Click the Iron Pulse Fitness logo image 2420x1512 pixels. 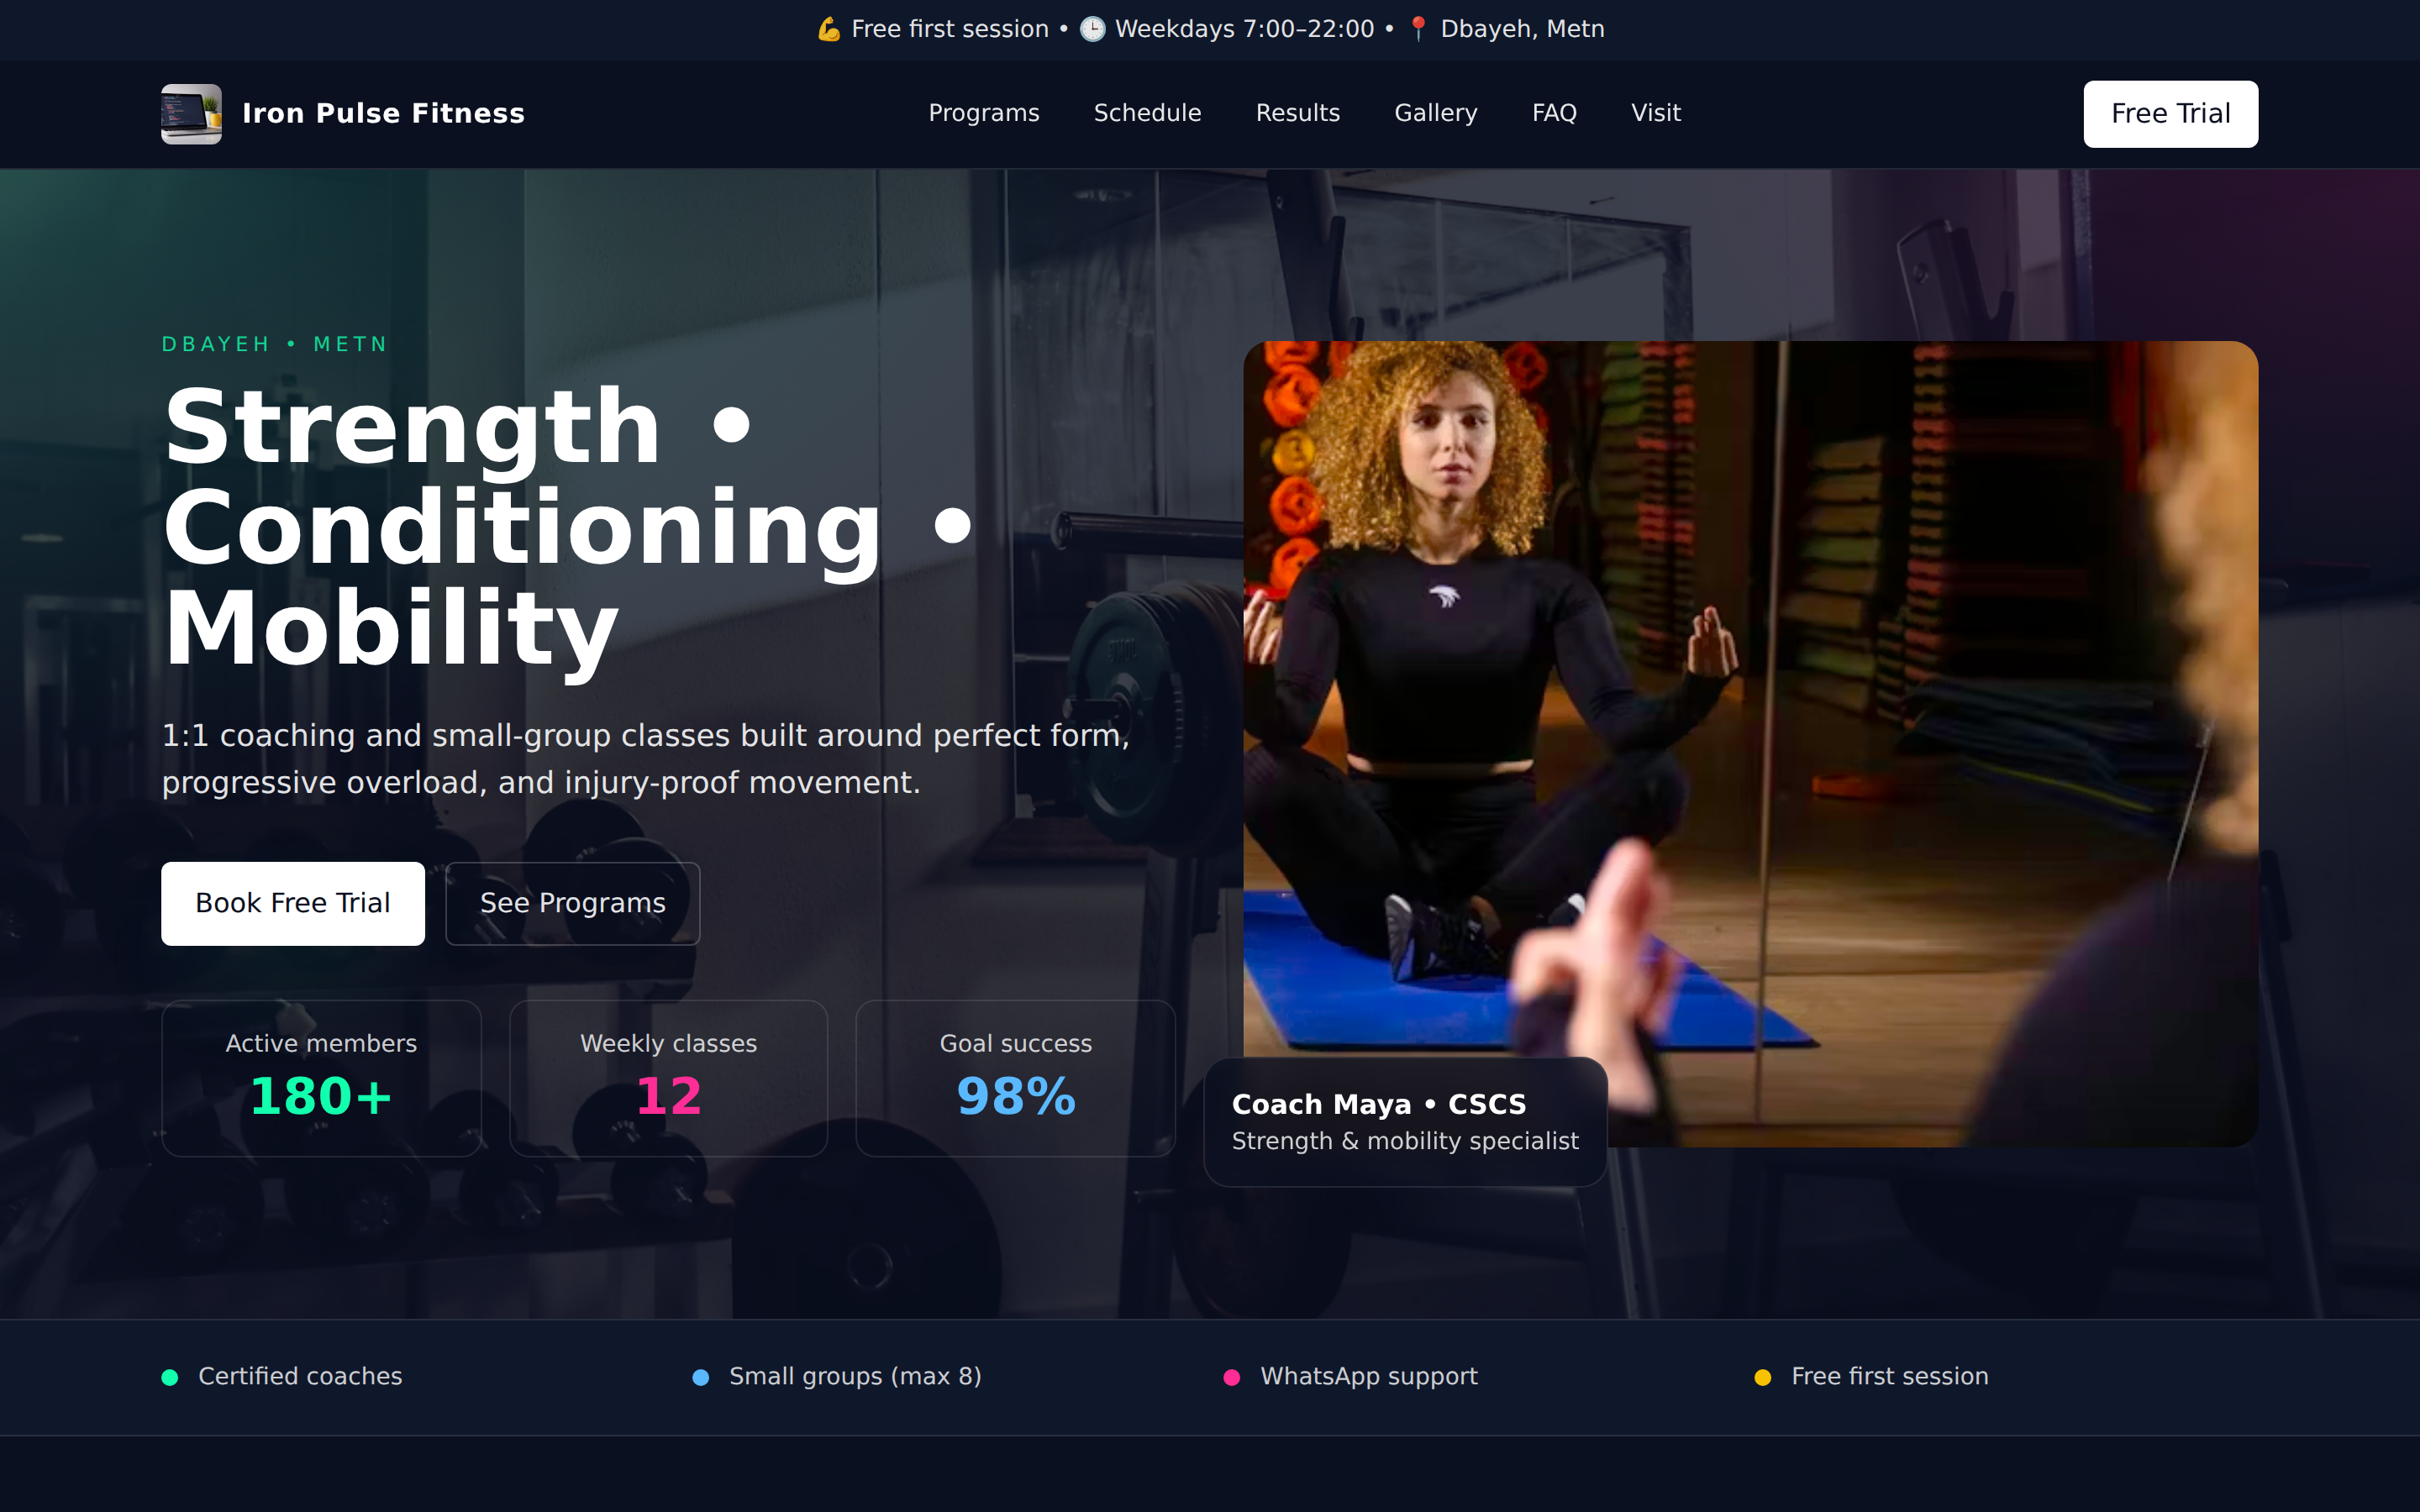[191, 114]
